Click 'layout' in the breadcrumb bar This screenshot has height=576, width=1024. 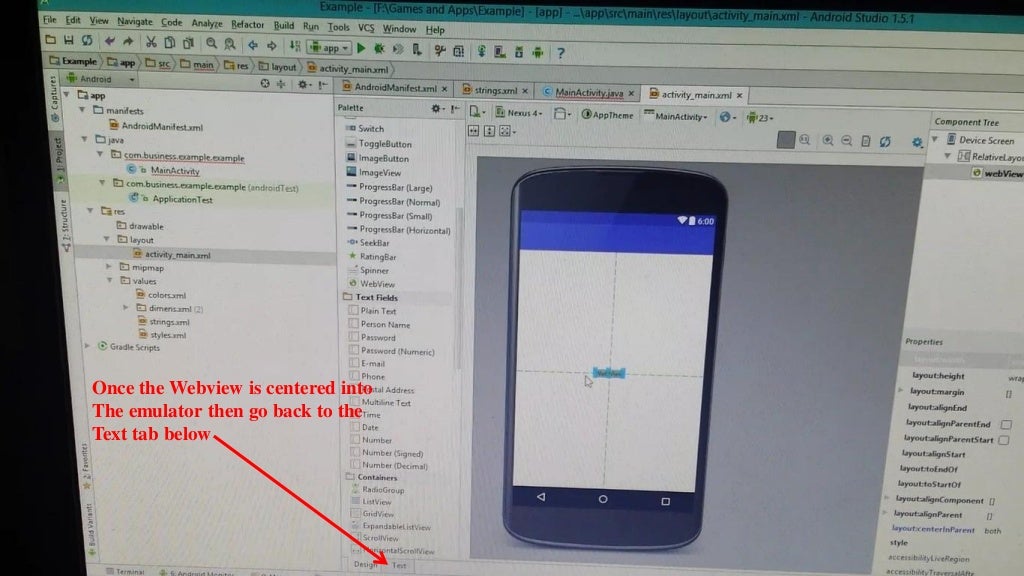(x=278, y=67)
